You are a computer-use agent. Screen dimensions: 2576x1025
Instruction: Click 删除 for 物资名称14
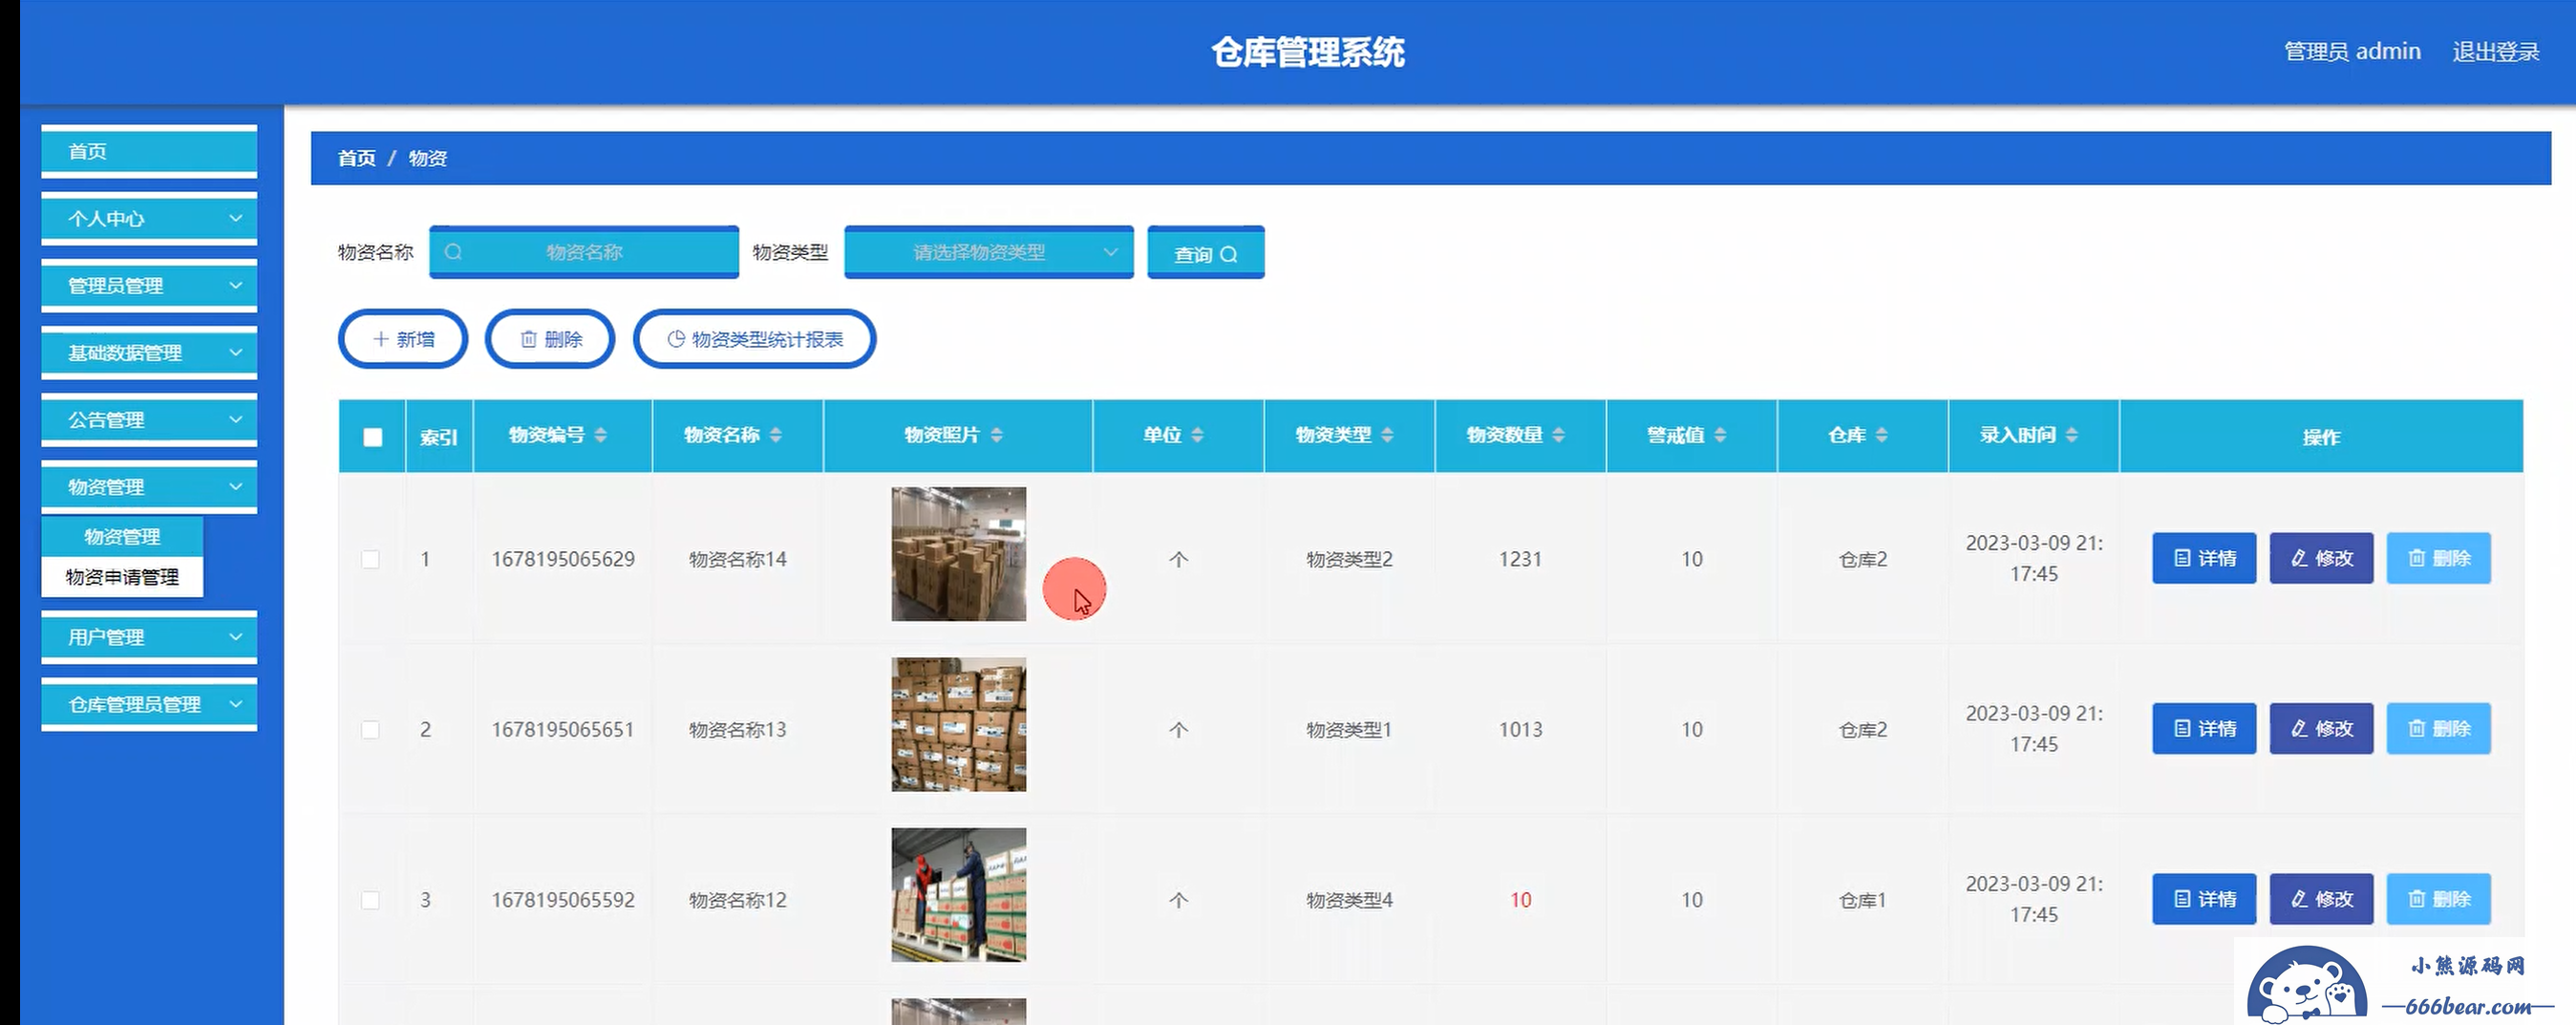point(2438,558)
